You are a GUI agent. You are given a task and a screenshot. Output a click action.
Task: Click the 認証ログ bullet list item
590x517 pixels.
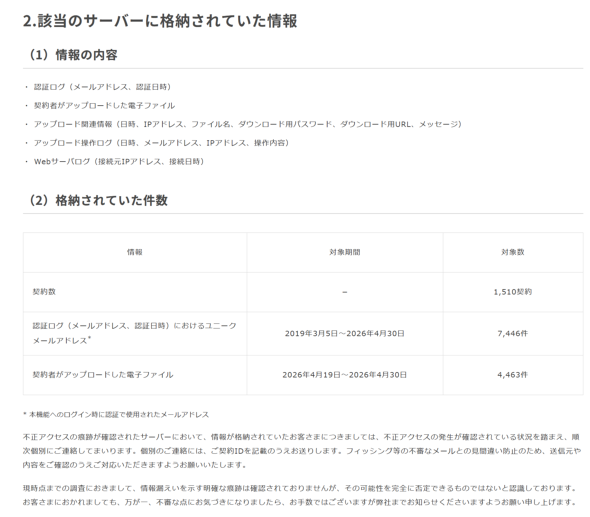pos(102,87)
